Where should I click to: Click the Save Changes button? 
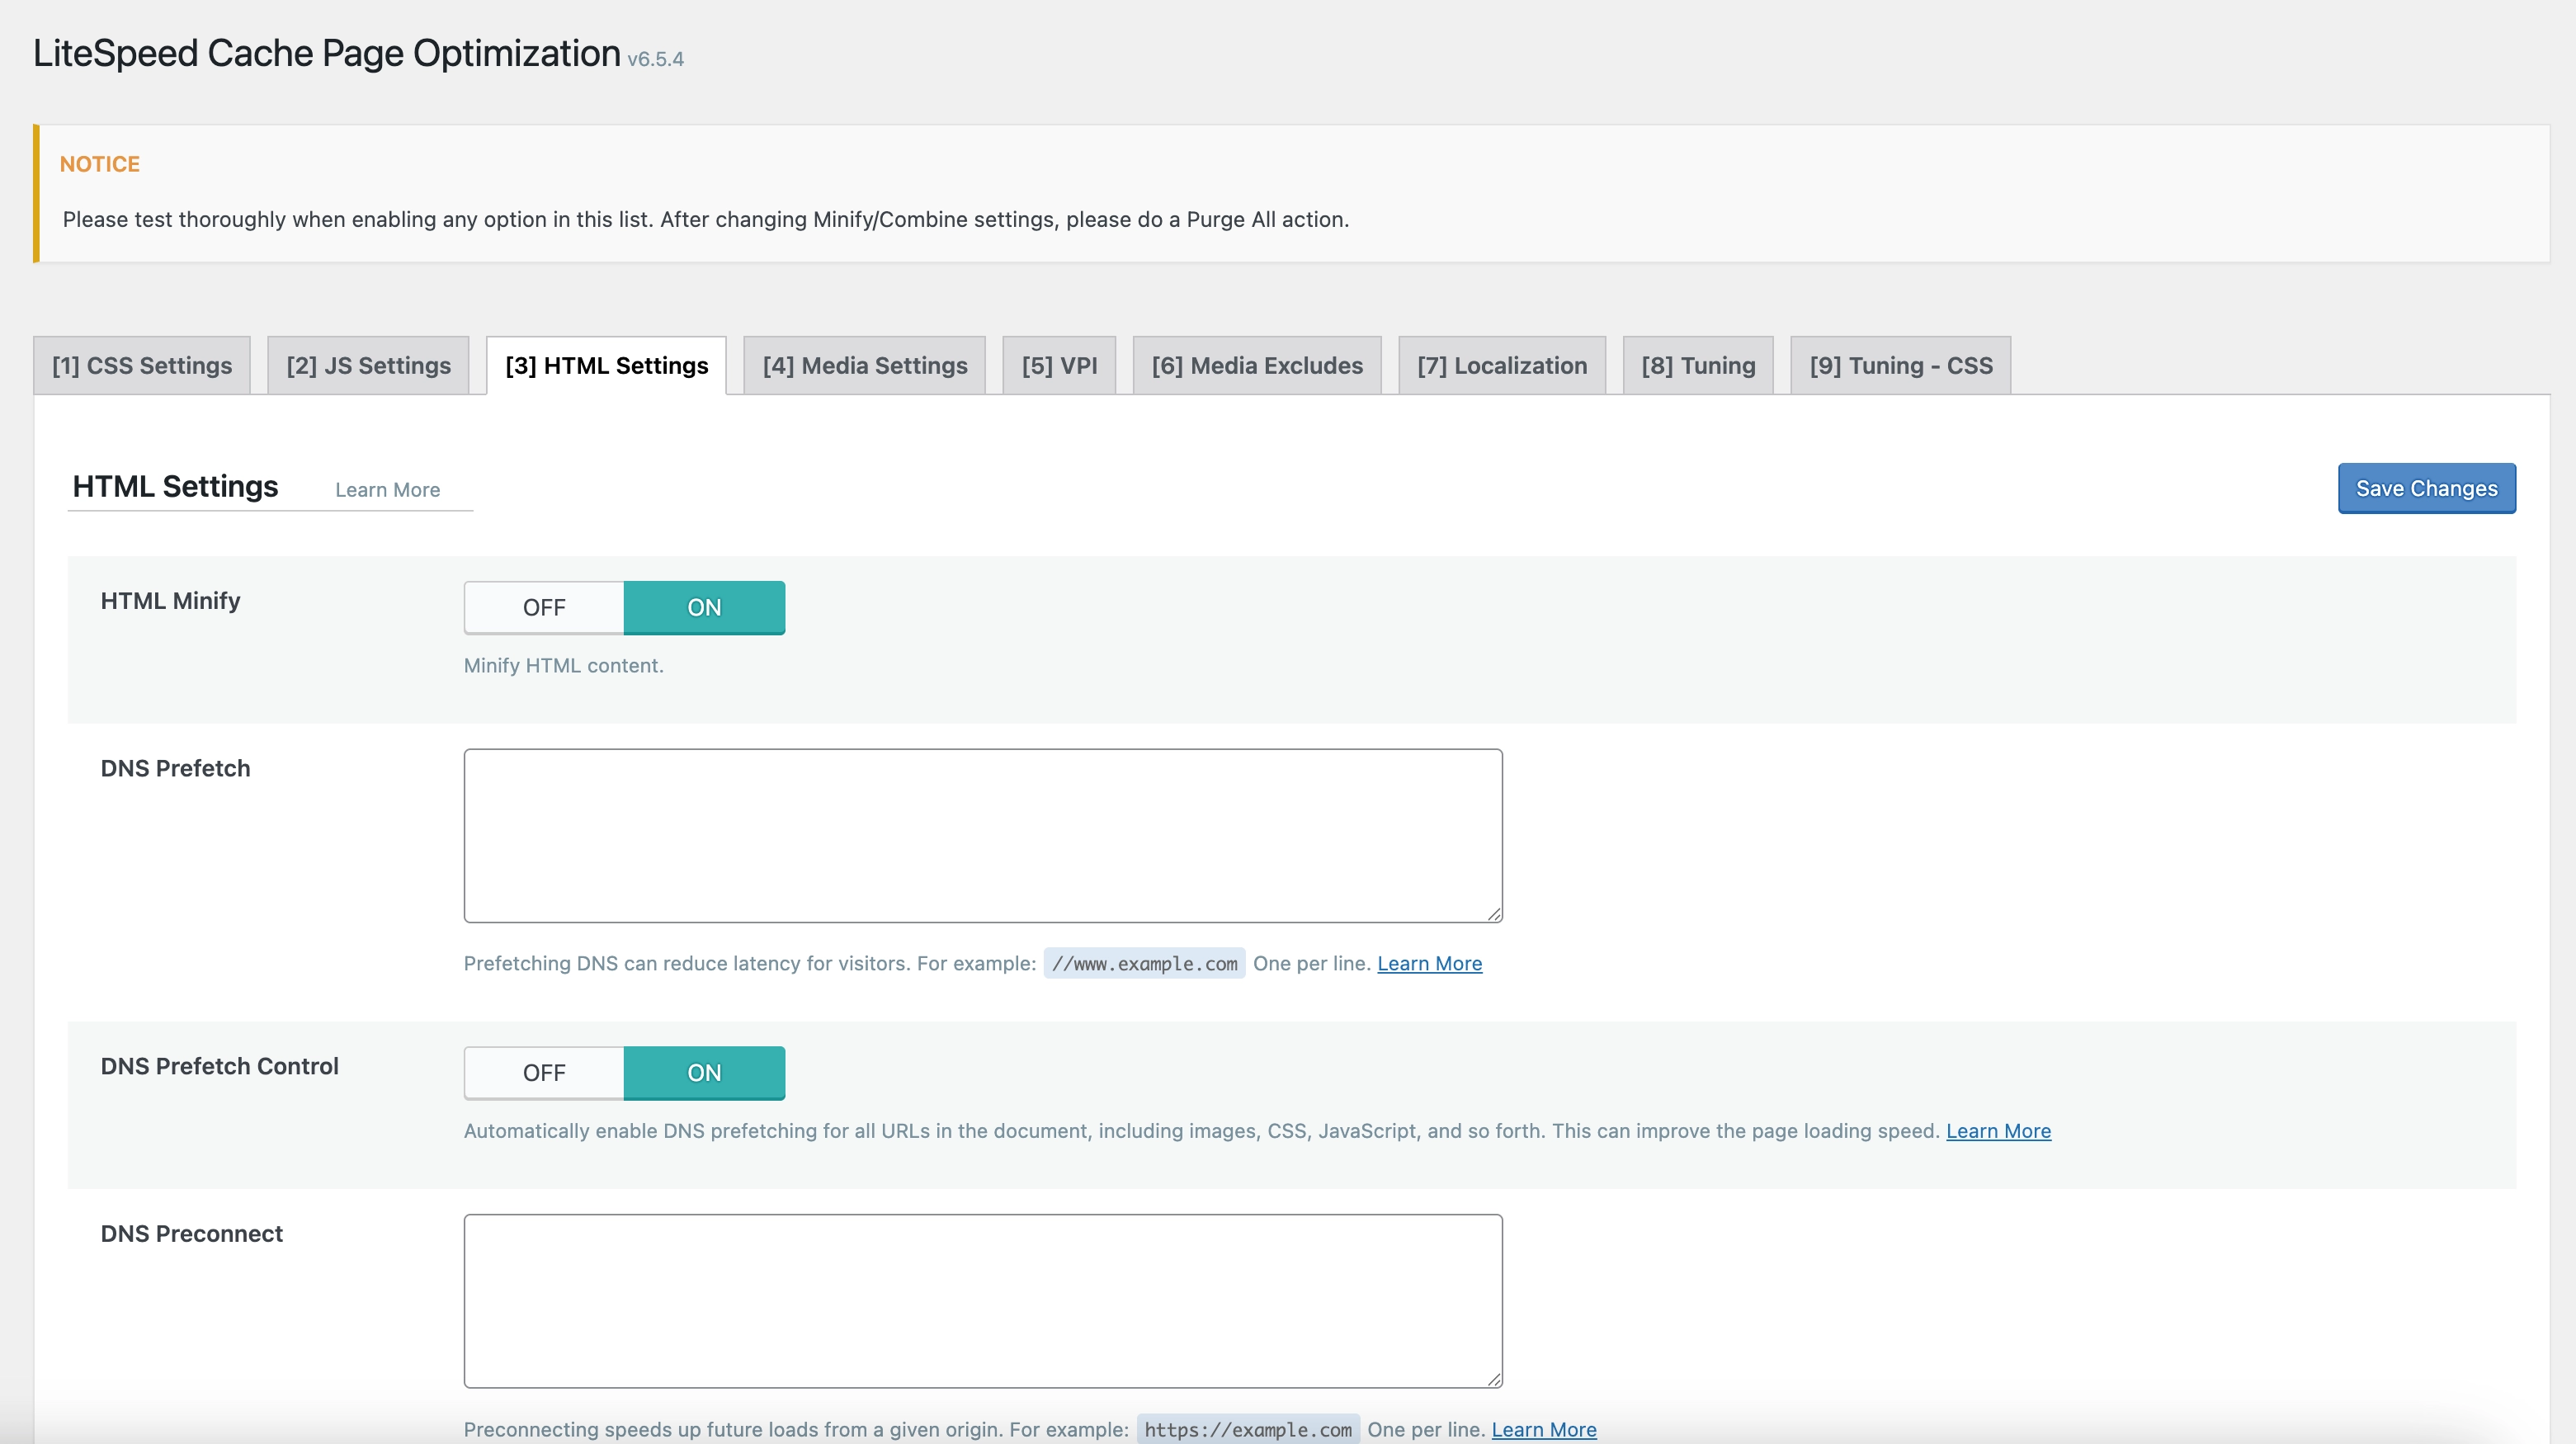2426,488
